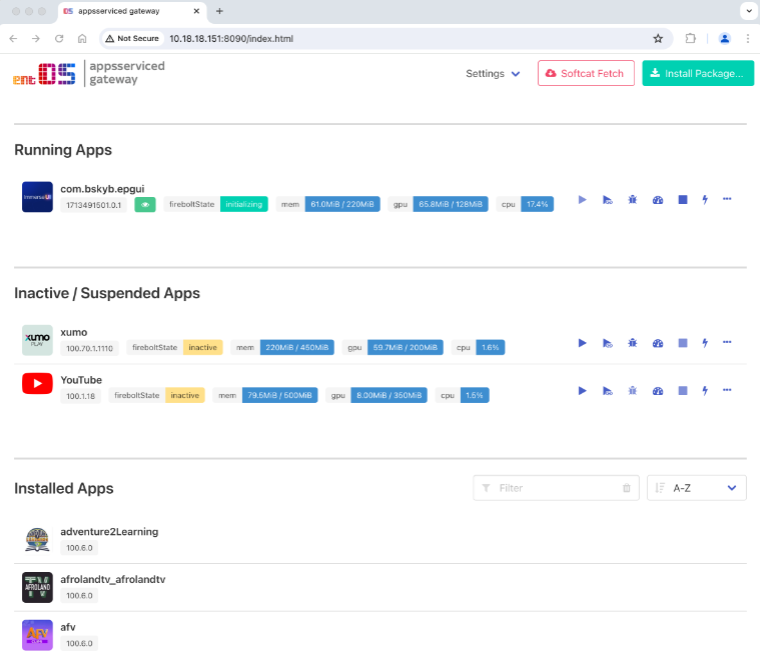
Task: Stop com.bskyb.epgui using the square icon
Action: coord(682,200)
